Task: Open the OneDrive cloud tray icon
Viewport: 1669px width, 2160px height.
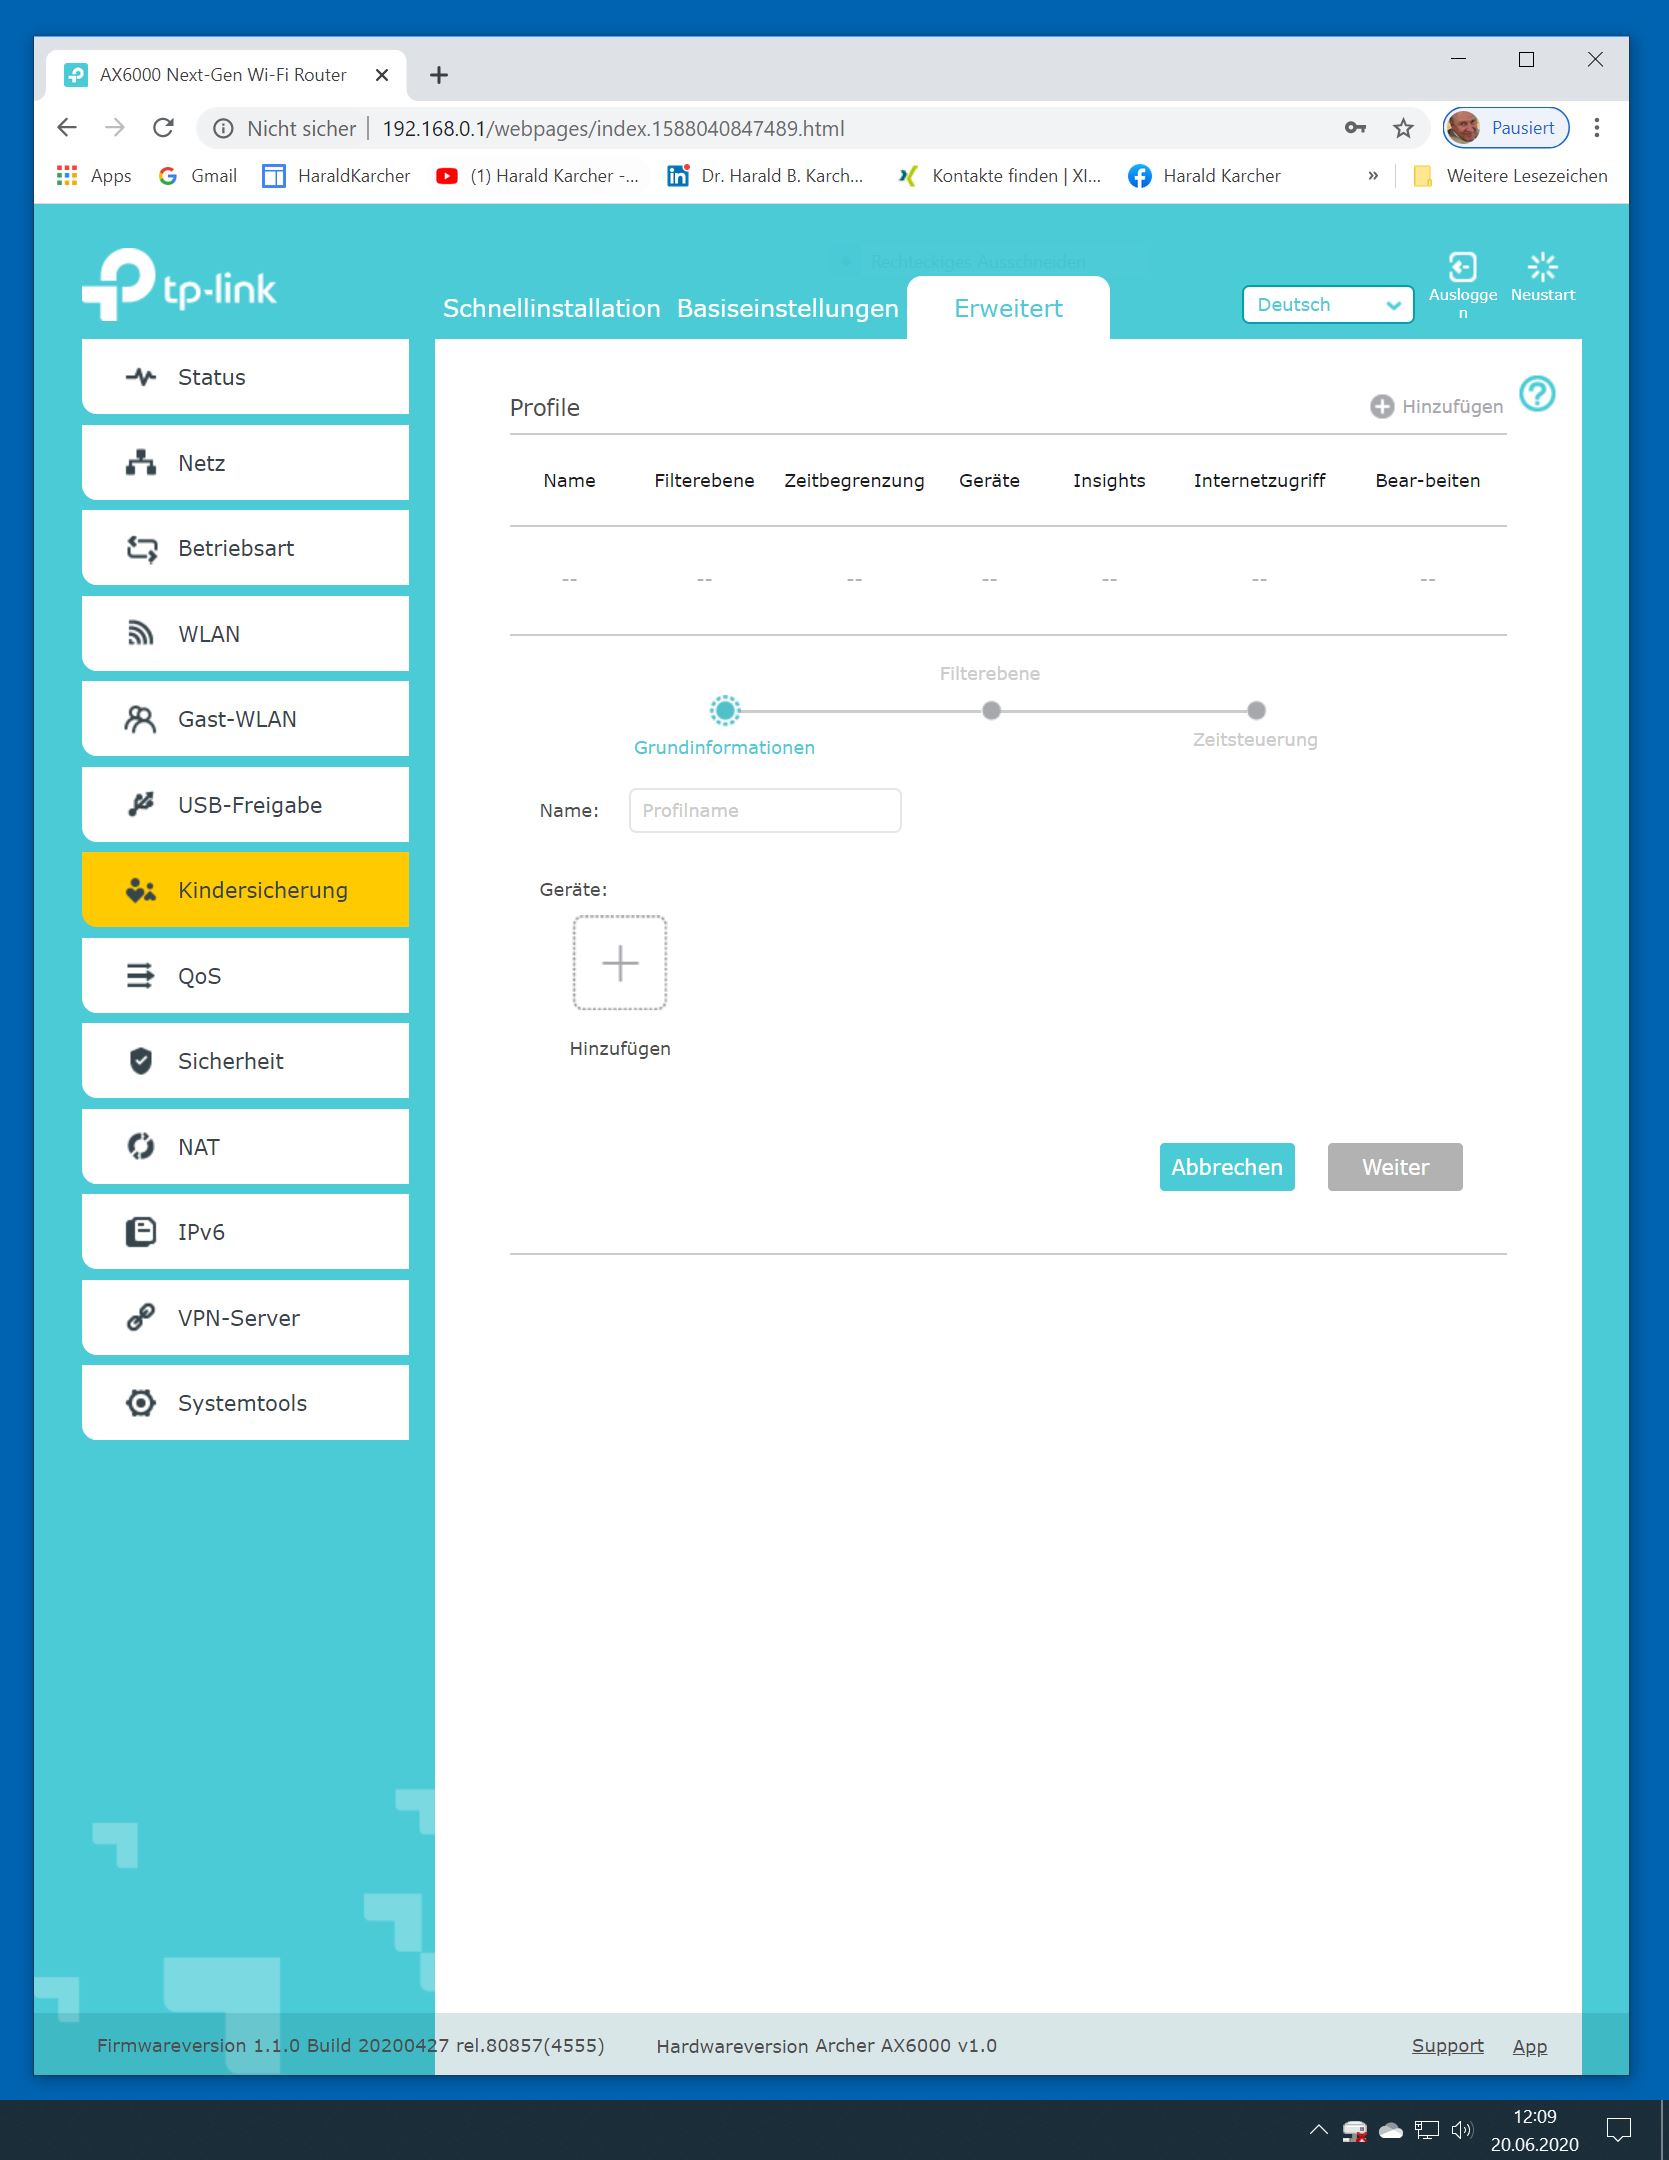Action: point(1391,2130)
